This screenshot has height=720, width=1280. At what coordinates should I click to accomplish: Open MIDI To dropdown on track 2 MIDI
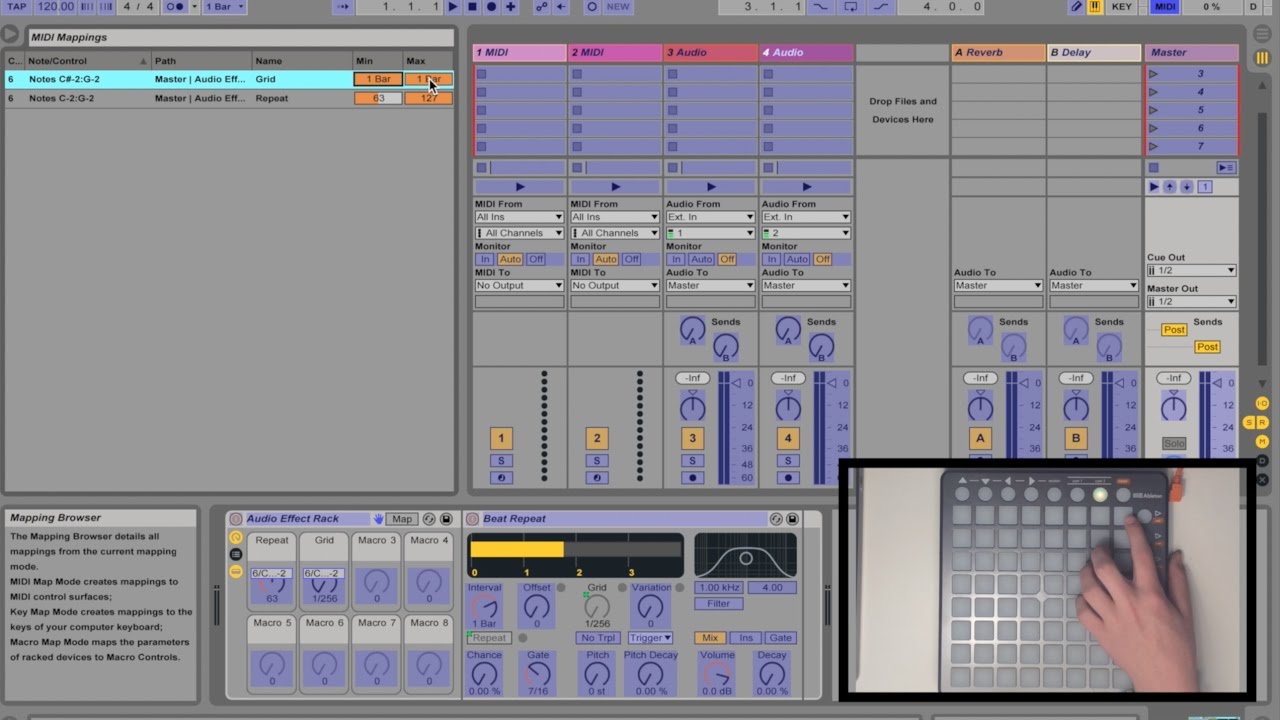(x=615, y=285)
